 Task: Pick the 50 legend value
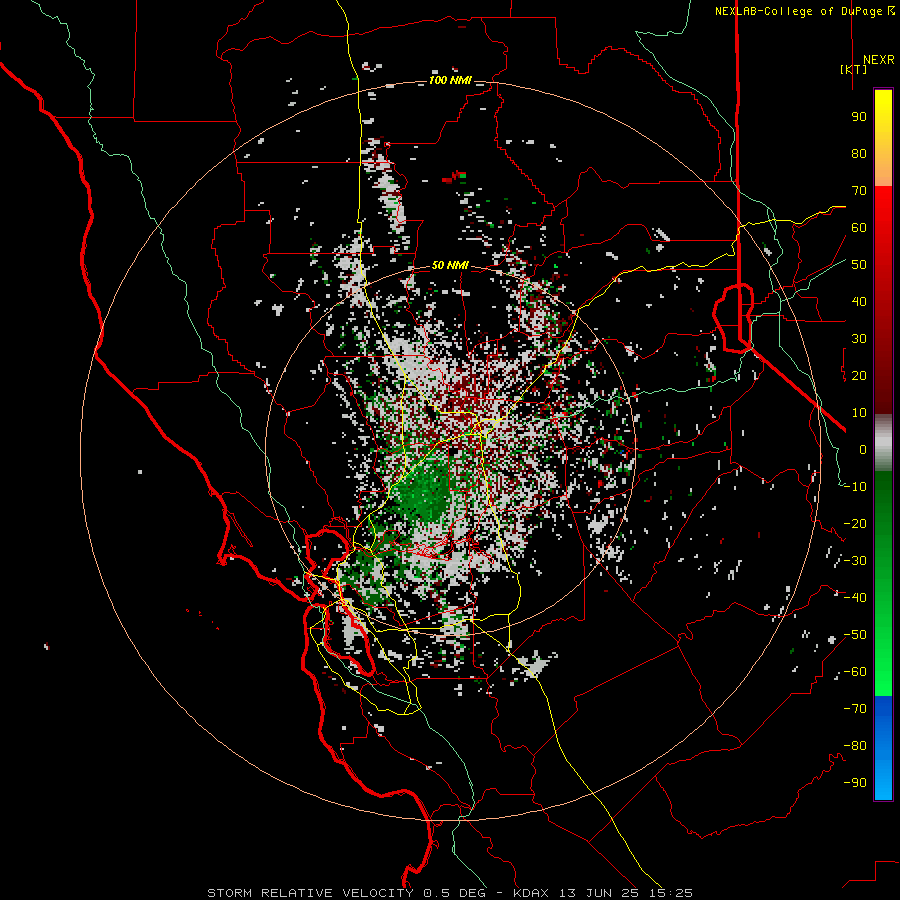click(x=859, y=265)
